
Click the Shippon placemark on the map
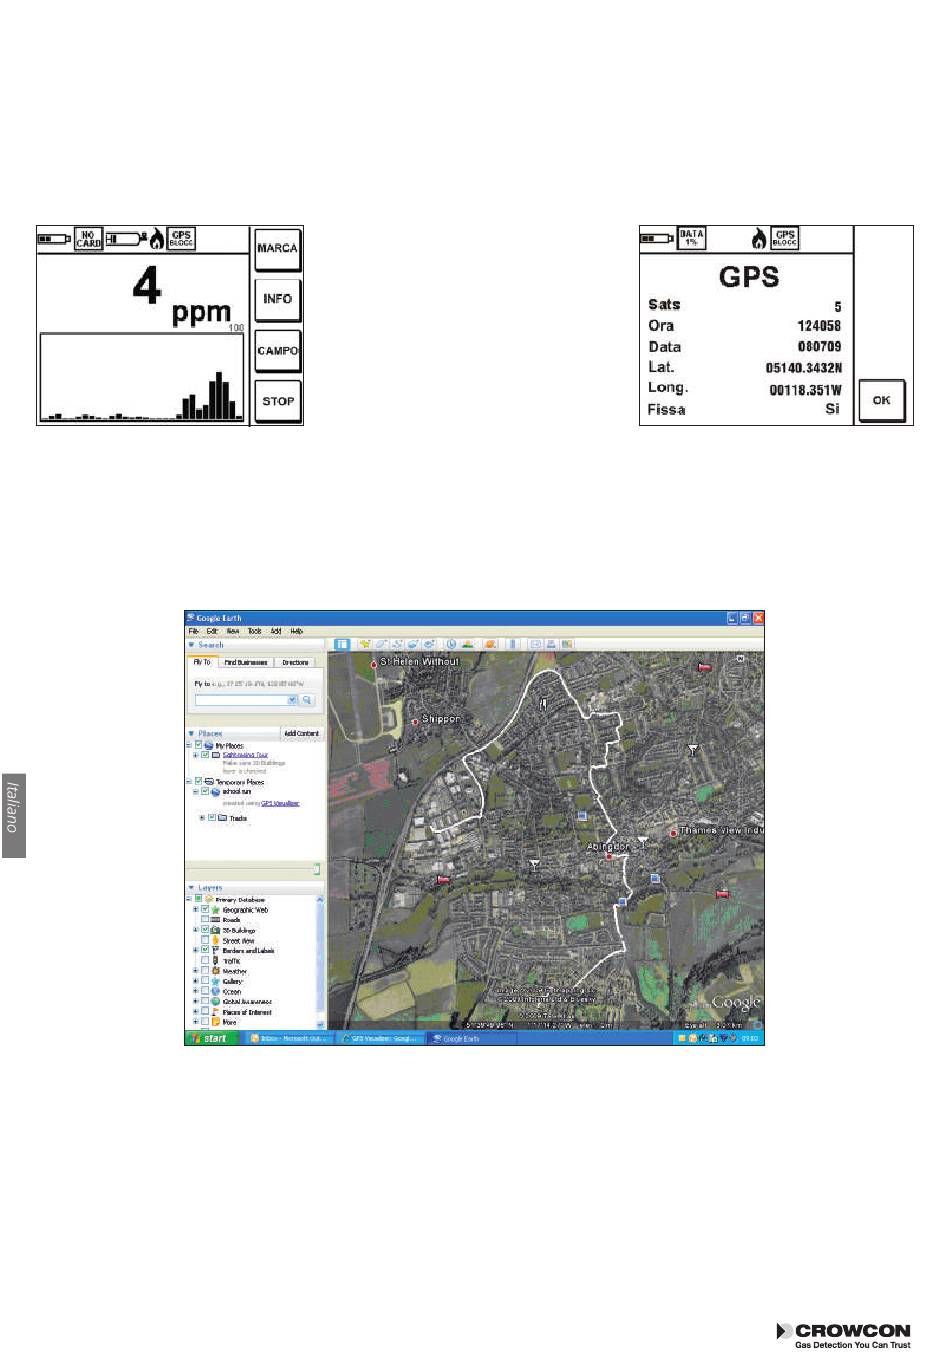tap(415, 721)
